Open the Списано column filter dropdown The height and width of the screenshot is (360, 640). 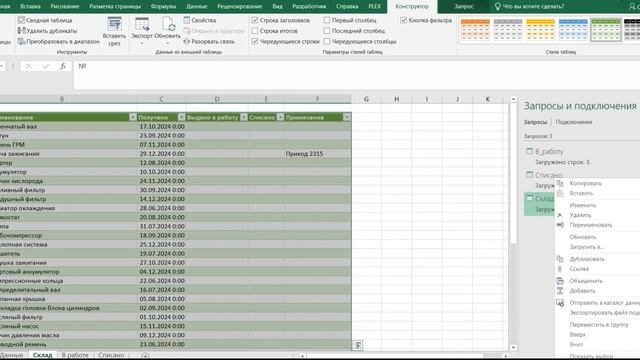[x=280, y=117]
